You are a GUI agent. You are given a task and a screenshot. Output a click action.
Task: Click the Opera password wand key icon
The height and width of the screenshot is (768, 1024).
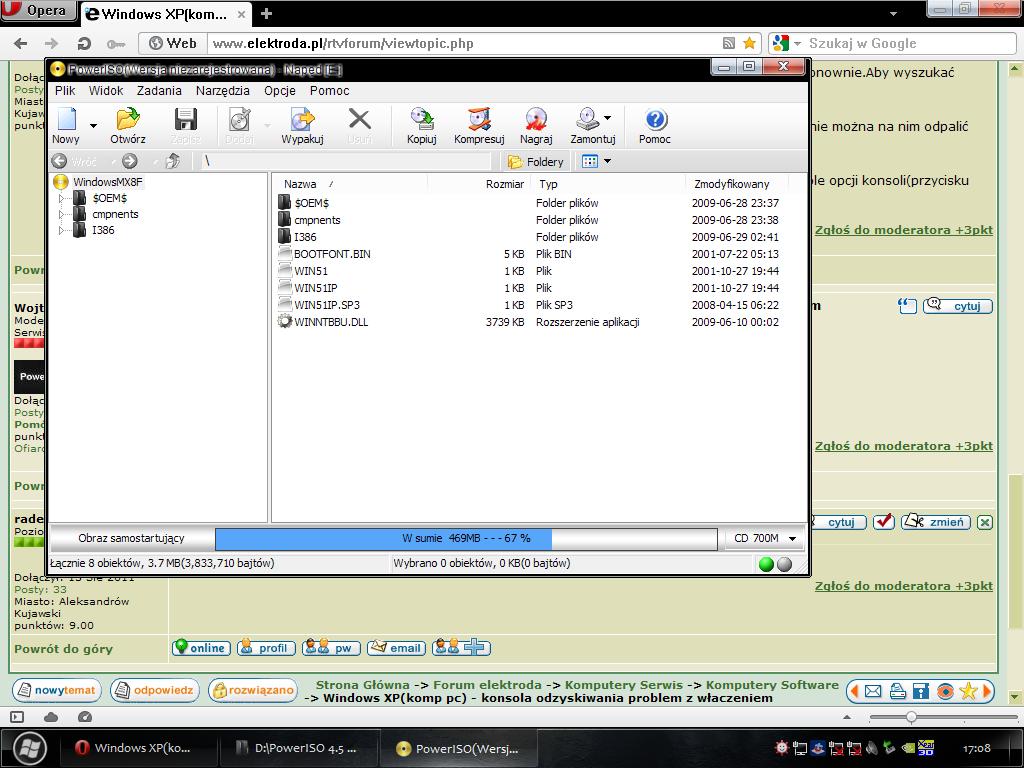click(116, 44)
